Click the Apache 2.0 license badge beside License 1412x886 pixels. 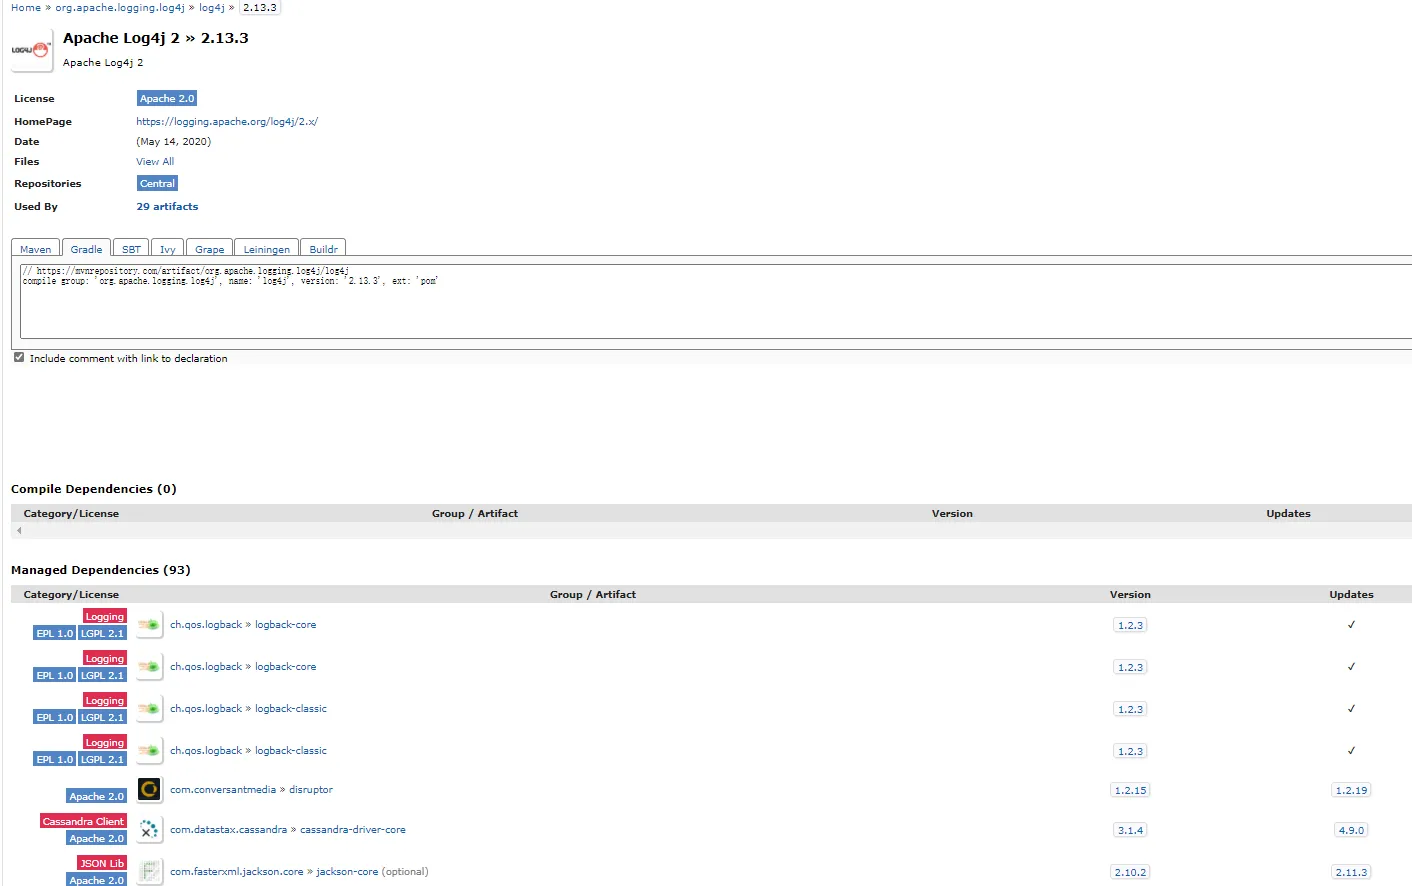pos(167,99)
